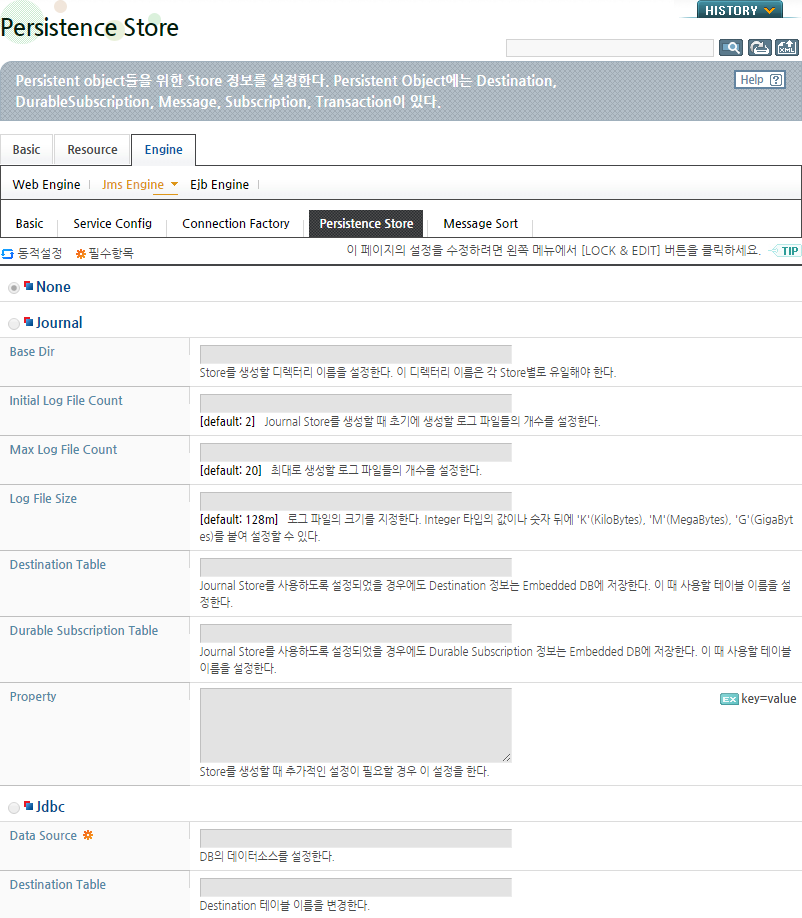Viewport: 802px width, 918px height.
Task: Click the Journal section heading
Action: [59, 323]
